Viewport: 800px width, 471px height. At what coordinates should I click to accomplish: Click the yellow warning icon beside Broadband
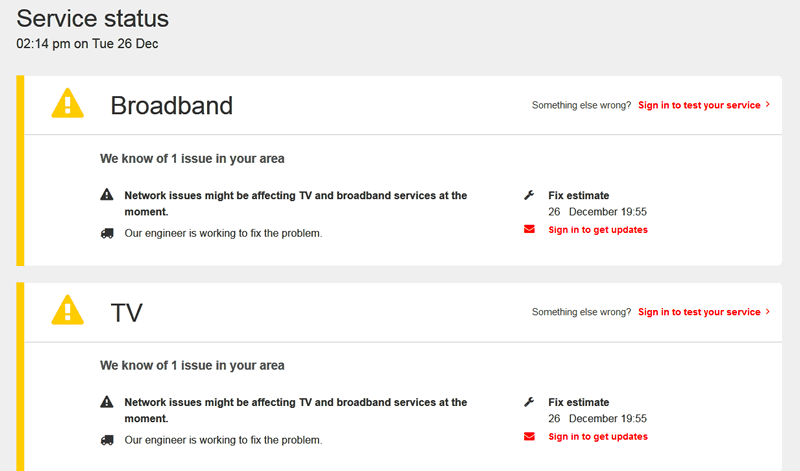[x=67, y=103]
